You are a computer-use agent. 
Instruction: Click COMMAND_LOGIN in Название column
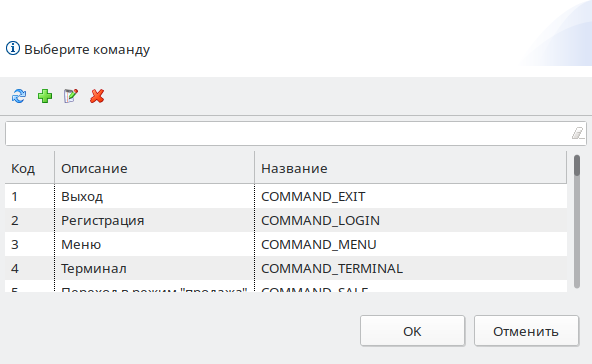point(320,221)
